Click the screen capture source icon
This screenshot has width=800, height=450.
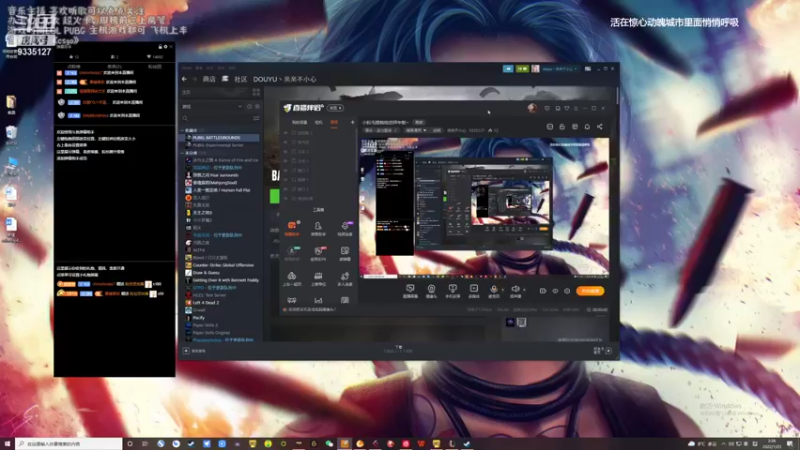[410, 291]
